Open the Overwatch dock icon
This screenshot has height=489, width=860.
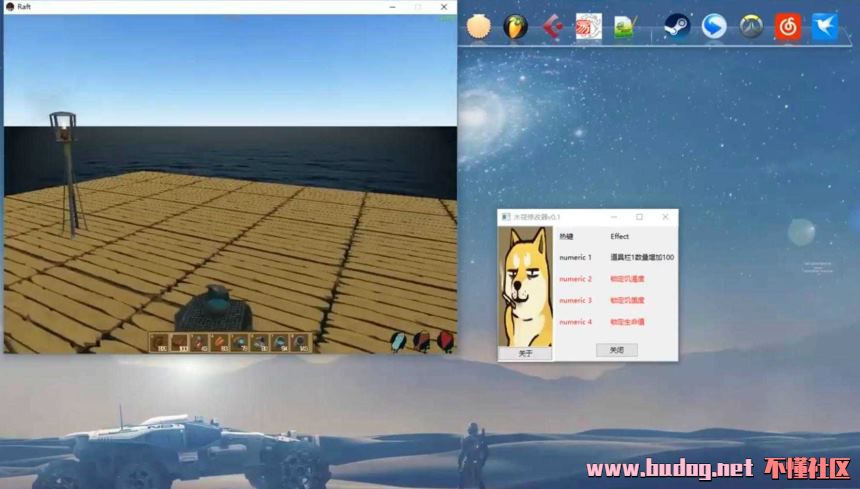(751, 26)
